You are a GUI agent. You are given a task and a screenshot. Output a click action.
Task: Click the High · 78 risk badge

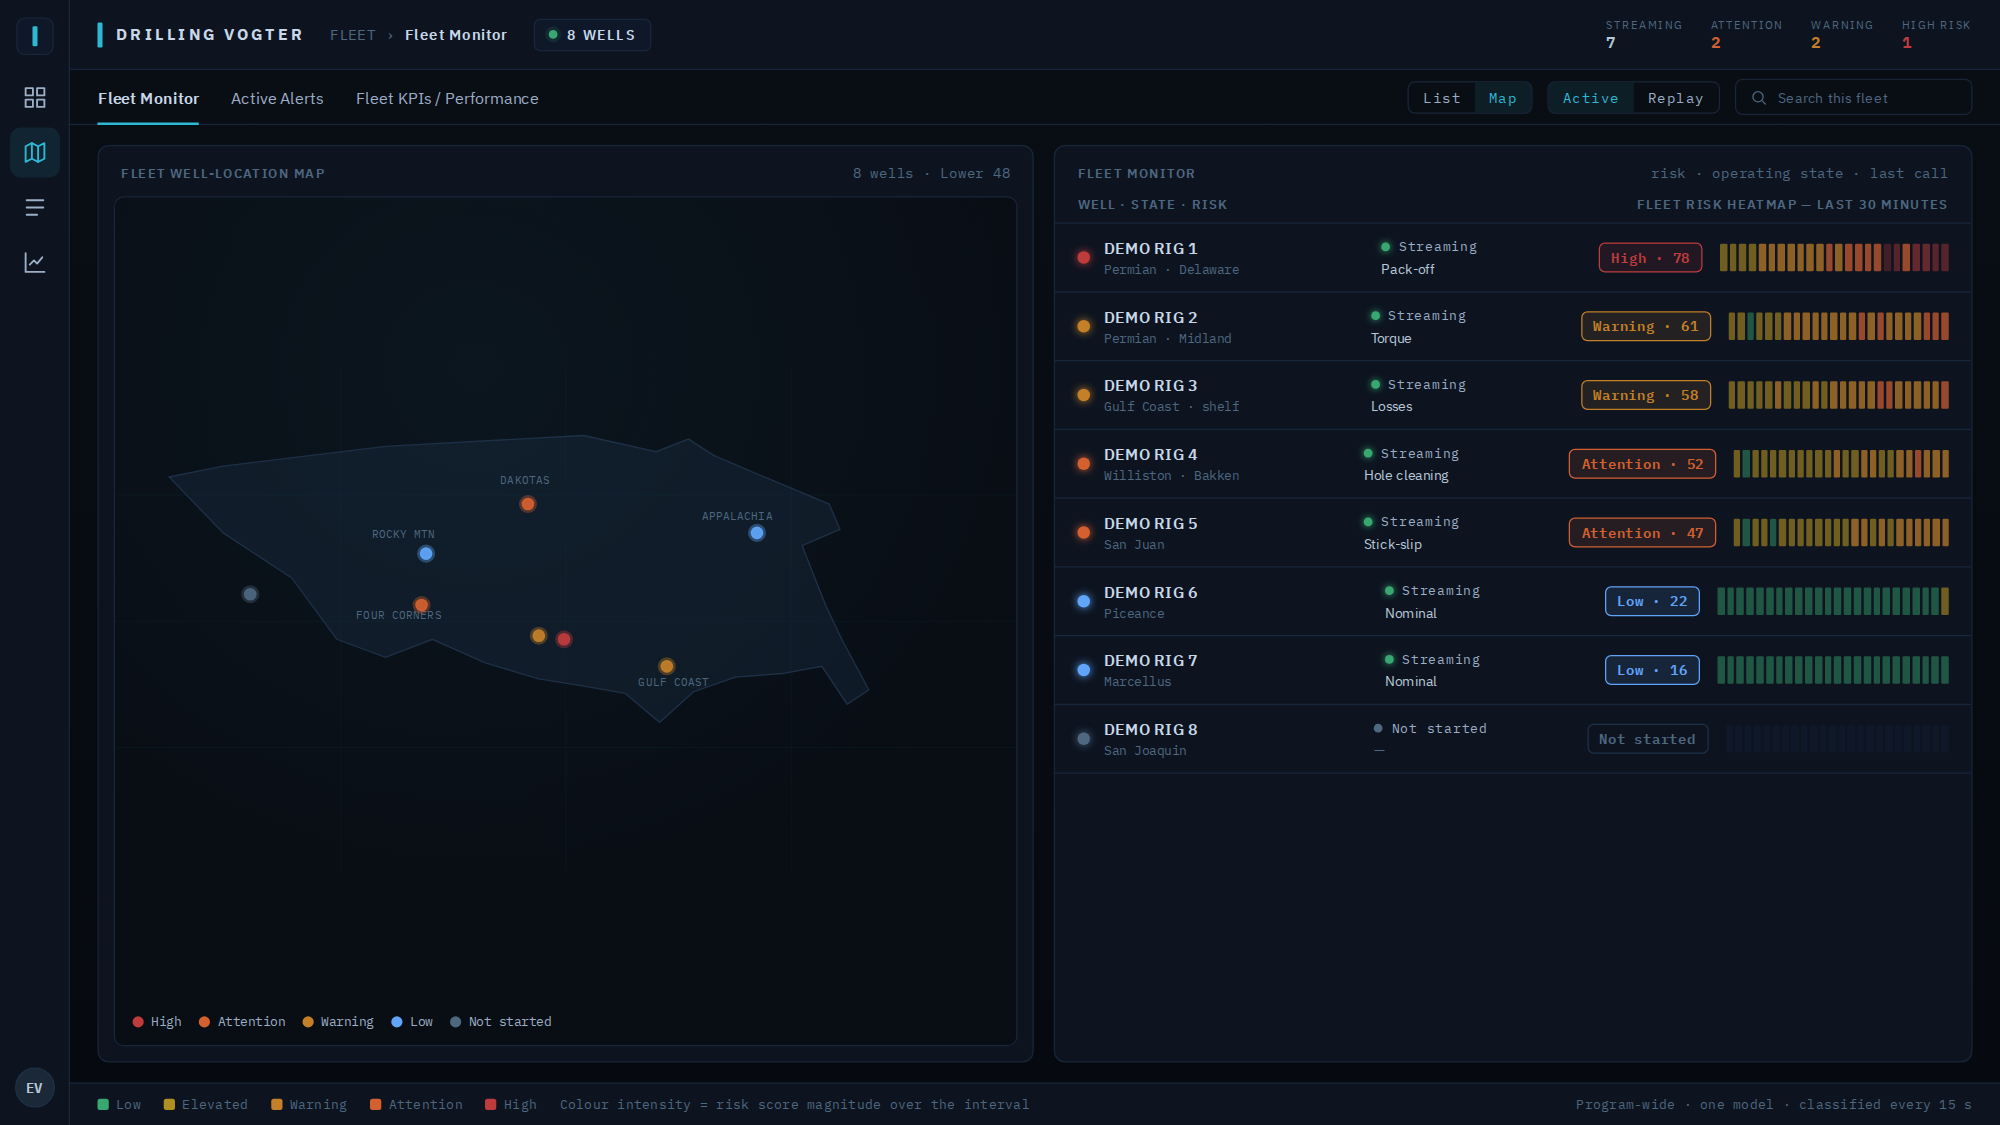pyautogui.click(x=1650, y=258)
